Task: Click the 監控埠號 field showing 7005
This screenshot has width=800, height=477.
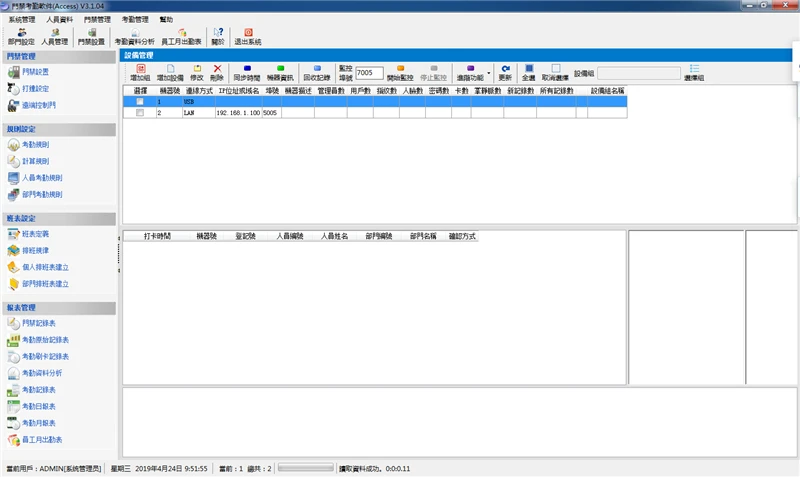Action: 369,73
